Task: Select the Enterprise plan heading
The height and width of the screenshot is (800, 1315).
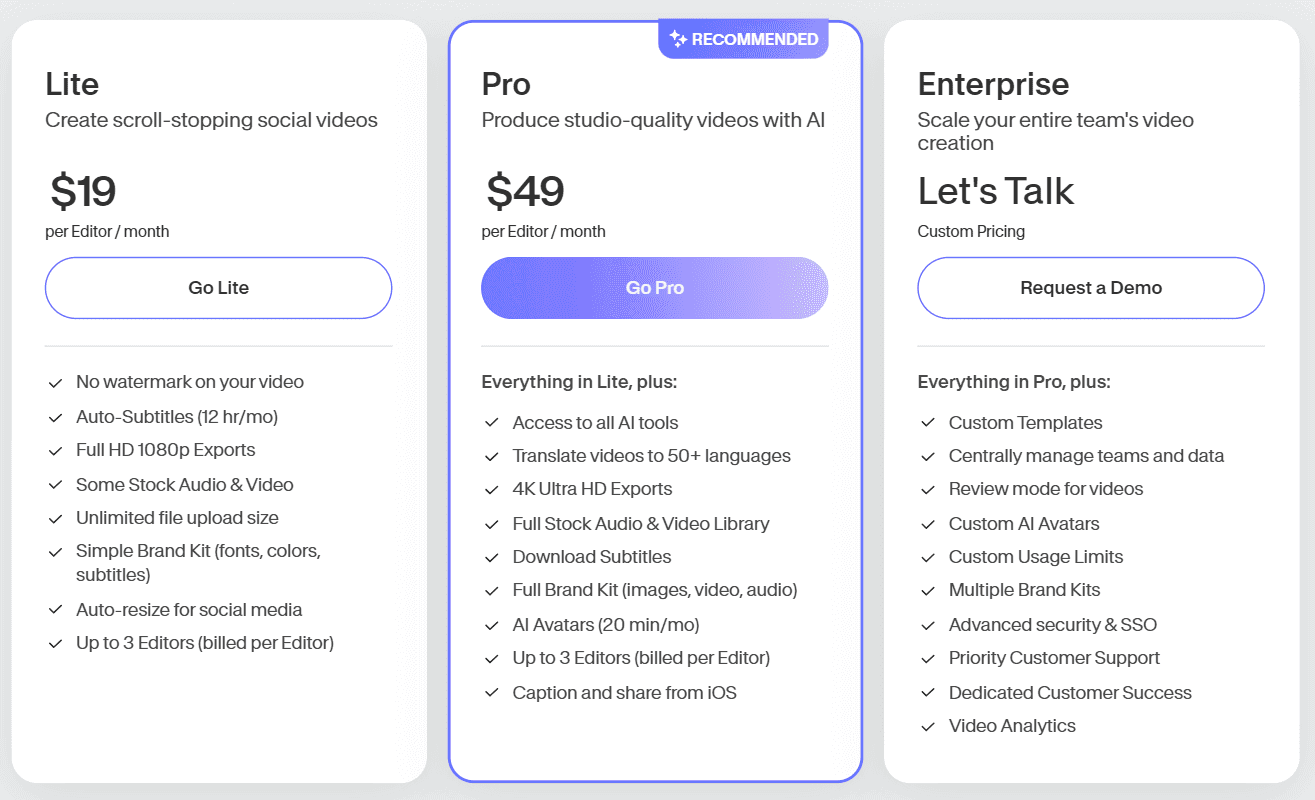Action: coord(993,84)
